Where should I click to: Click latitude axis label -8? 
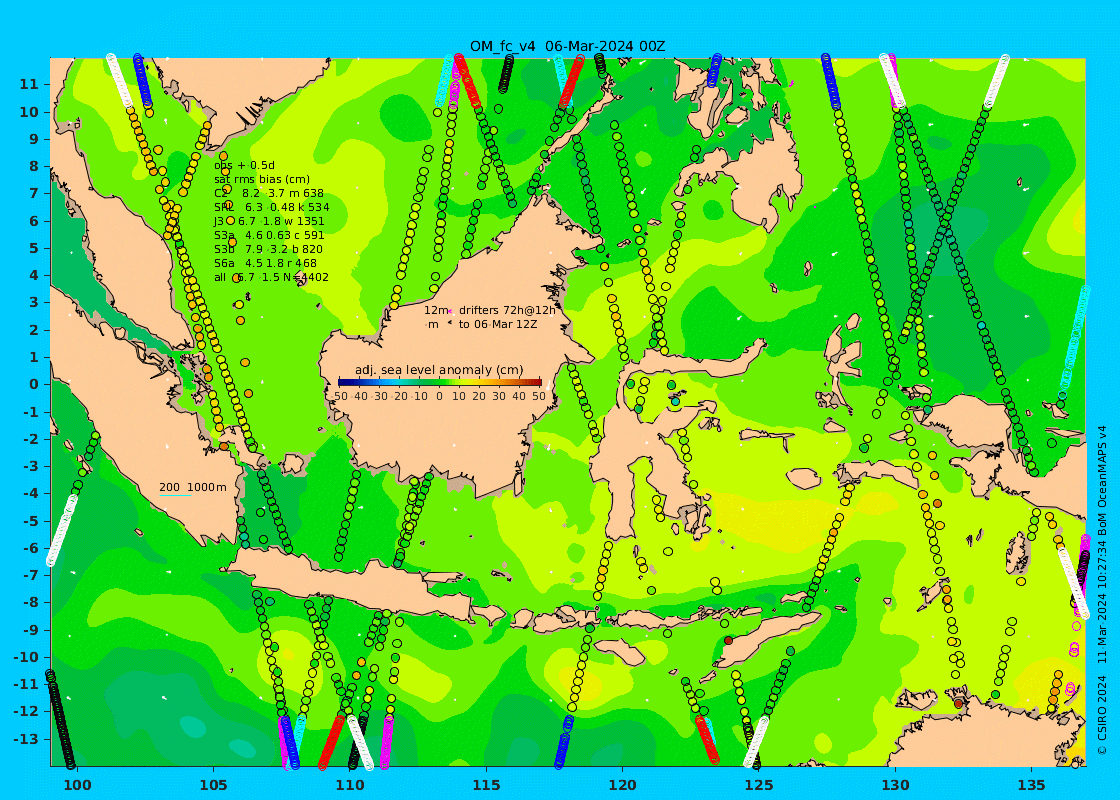pos(31,603)
